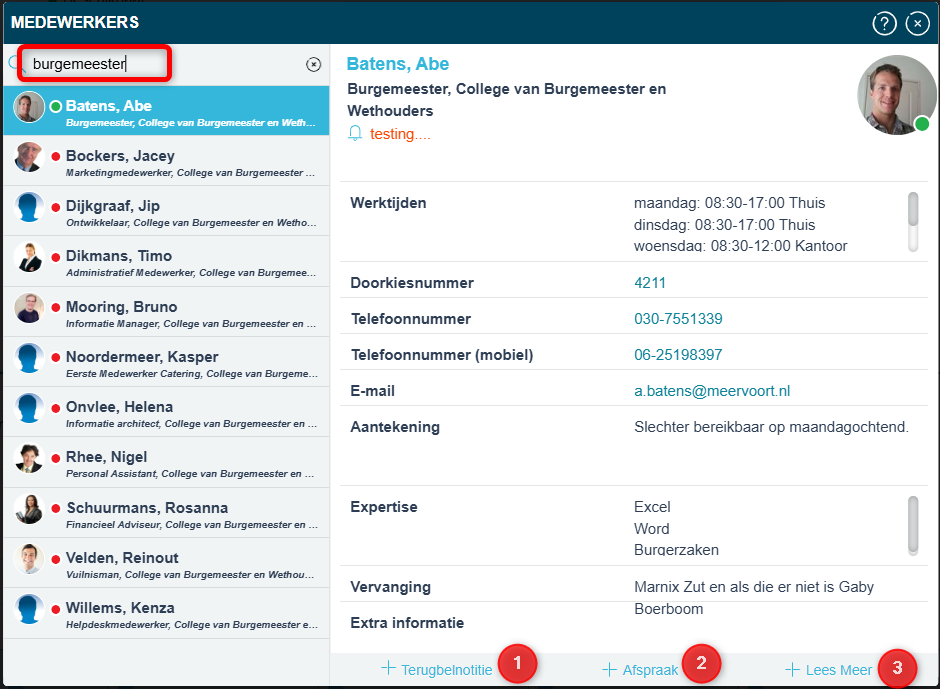This screenshot has width=940, height=689.
Task: Click red status dot beside Schuurmans, Rosanna
Action: point(56,509)
